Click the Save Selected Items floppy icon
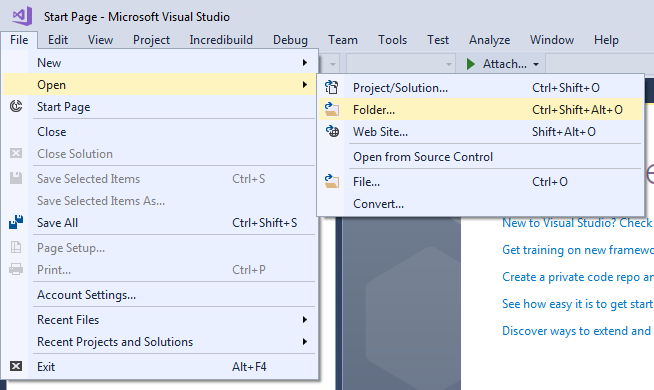The width and height of the screenshot is (654, 390). pyautogui.click(x=16, y=179)
